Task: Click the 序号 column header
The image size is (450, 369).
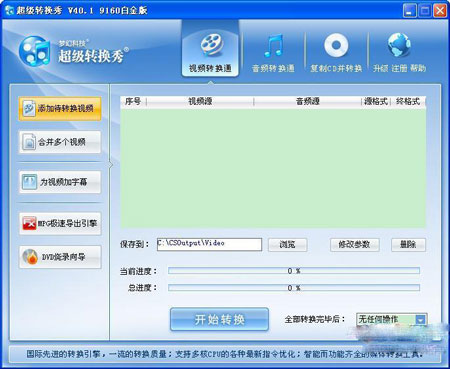Action: pos(133,101)
